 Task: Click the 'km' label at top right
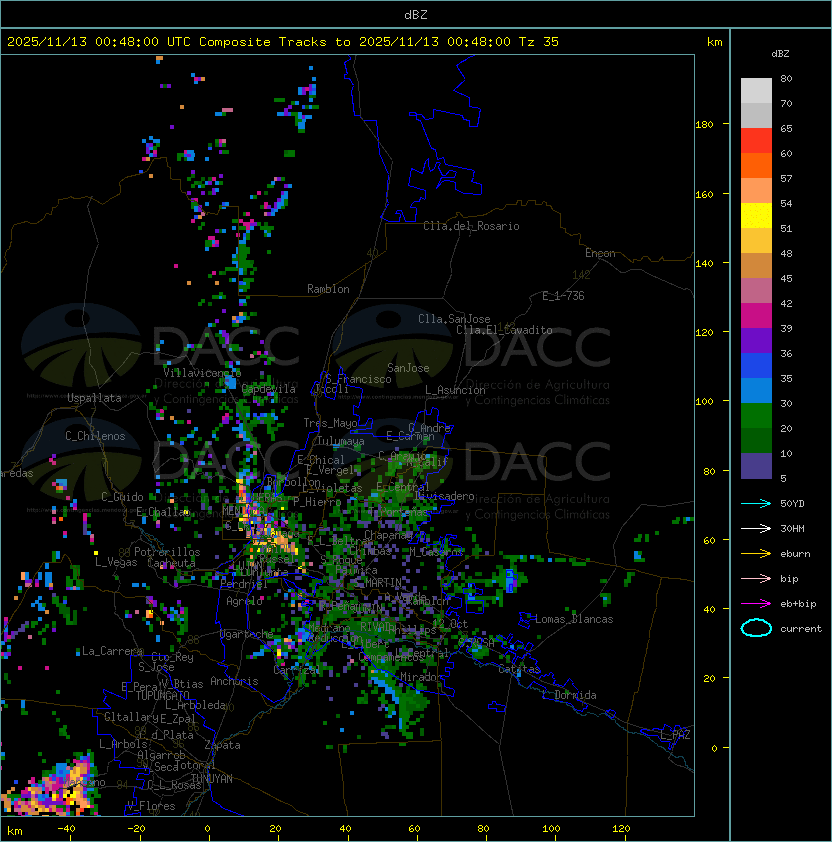(x=714, y=42)
